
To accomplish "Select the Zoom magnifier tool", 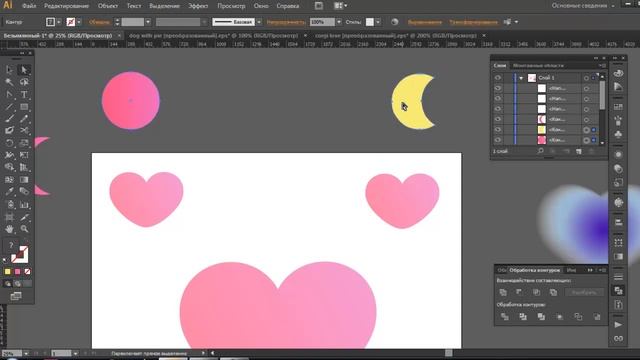I will click(x=24, y=229).
